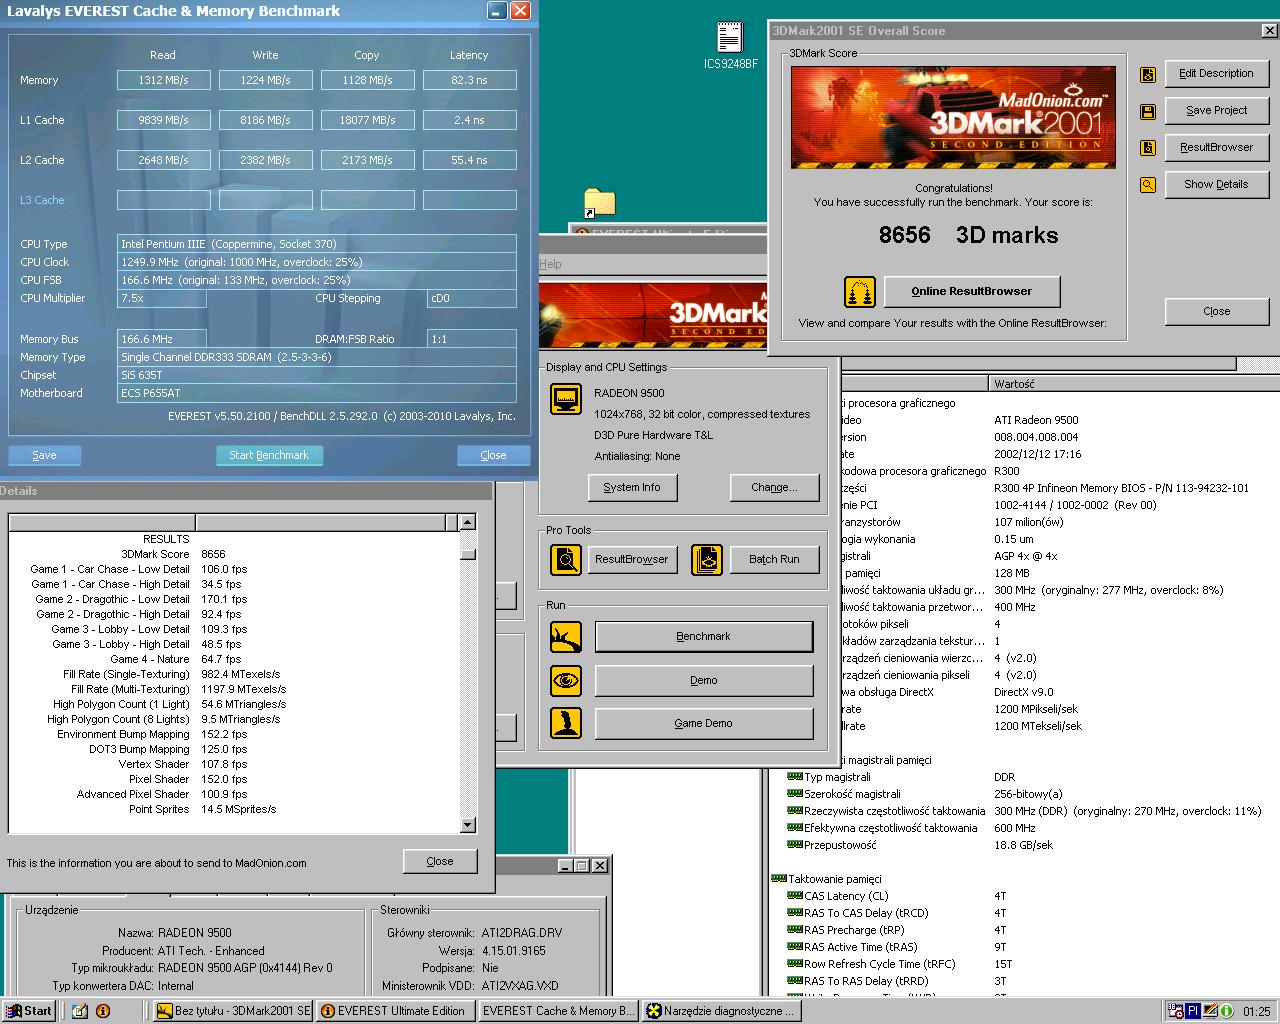
Task: Click the first quick launch icon next to Start
Action: pos(80,1011)
